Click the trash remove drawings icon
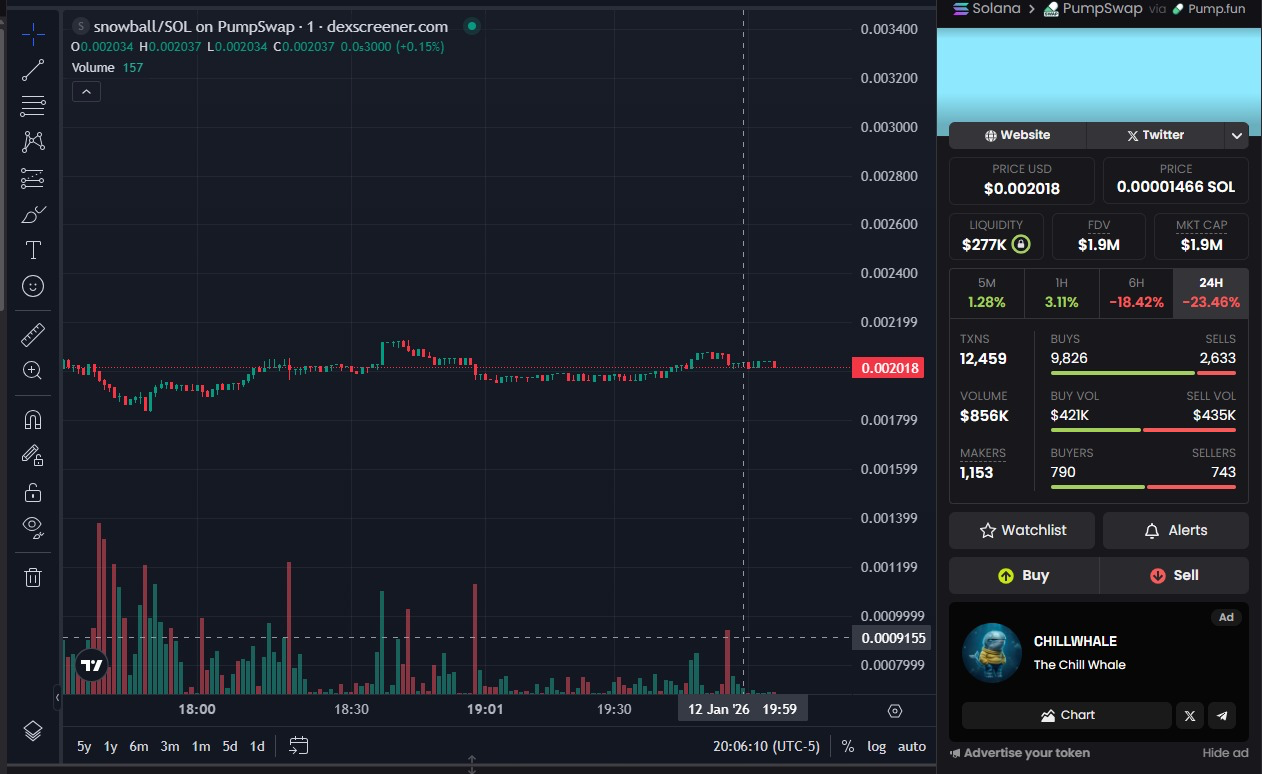The width and height of the screenshot is (1262, 774). click(33, 577)
